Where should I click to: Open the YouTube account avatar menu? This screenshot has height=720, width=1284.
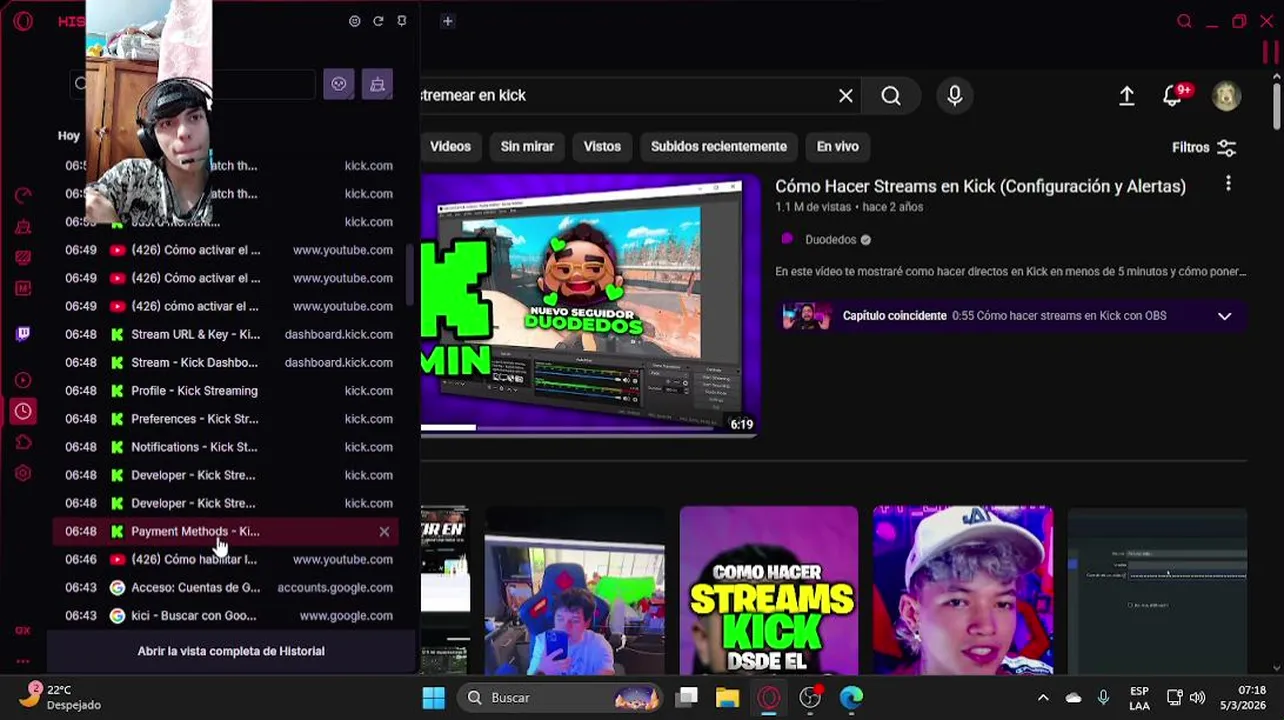tap(1226, 95)
